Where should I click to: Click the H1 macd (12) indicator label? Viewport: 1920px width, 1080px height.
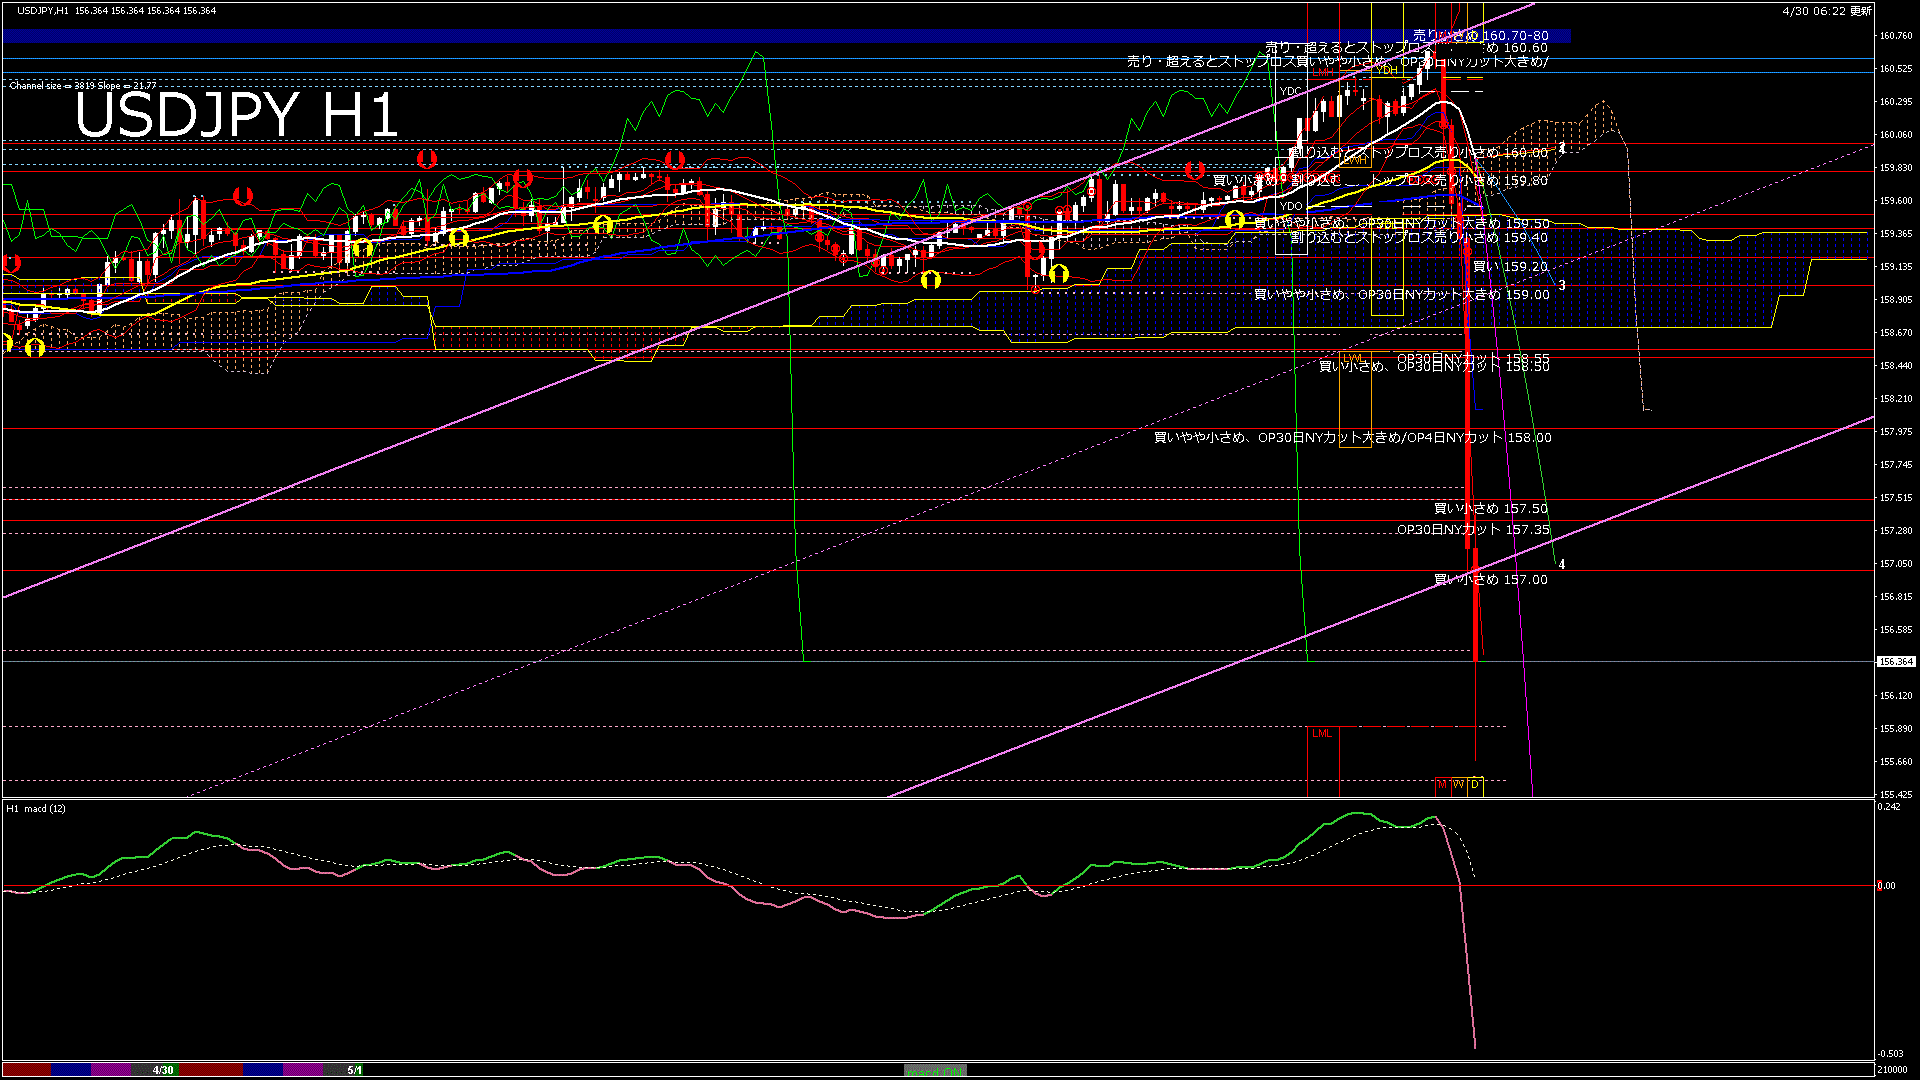(36, 808)
